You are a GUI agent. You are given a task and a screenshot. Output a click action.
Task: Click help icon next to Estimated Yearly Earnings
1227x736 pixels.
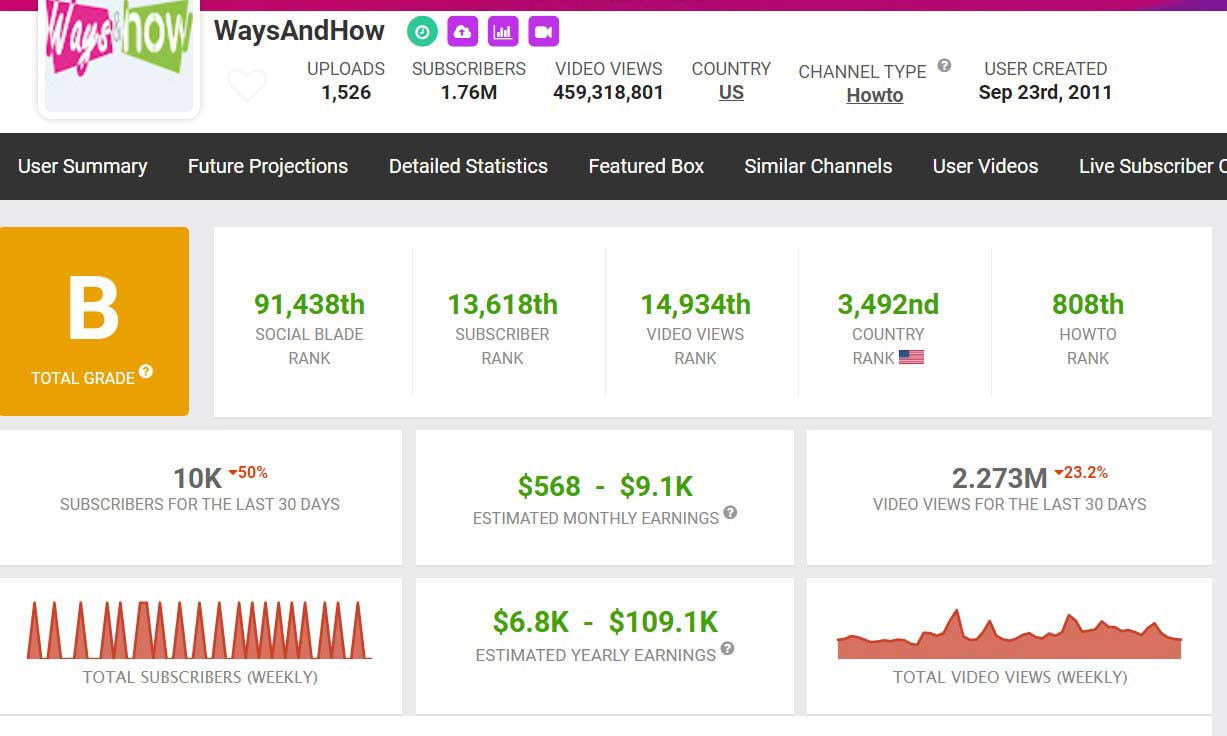tap(727, 649)
